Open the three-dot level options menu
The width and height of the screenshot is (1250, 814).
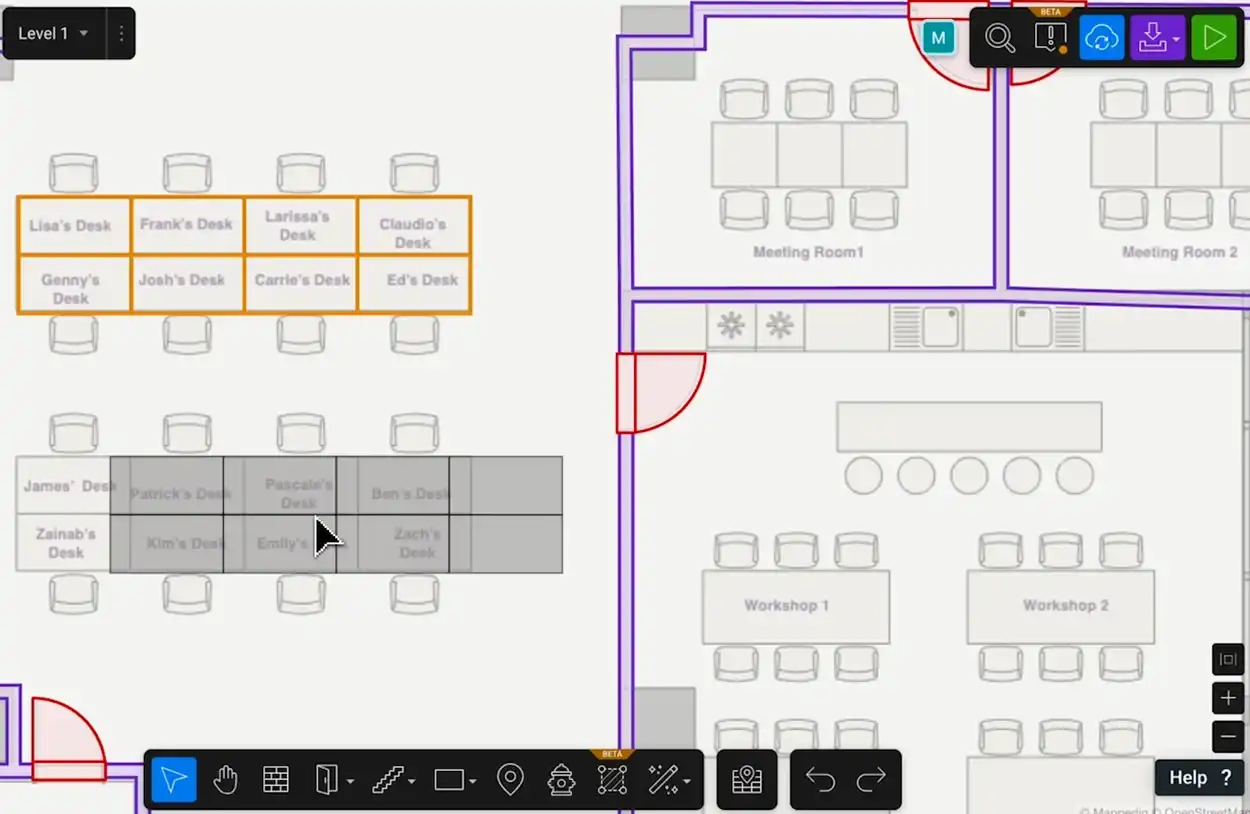click(121, 33)
